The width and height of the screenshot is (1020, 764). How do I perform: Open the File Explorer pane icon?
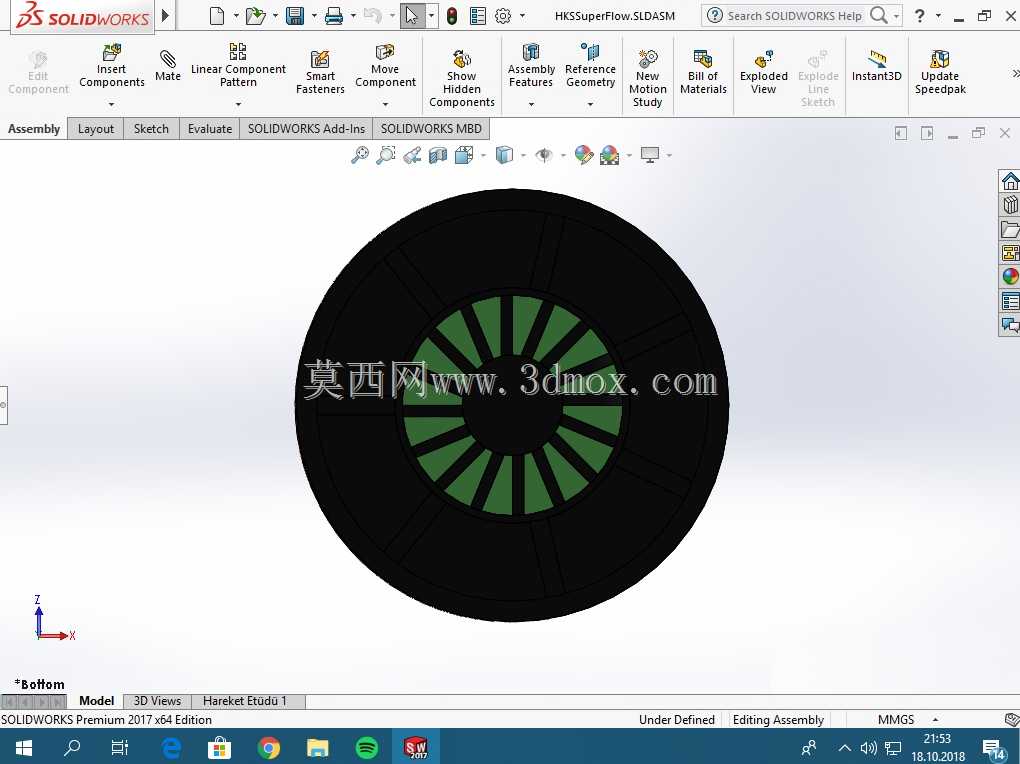click(1010, 228)
